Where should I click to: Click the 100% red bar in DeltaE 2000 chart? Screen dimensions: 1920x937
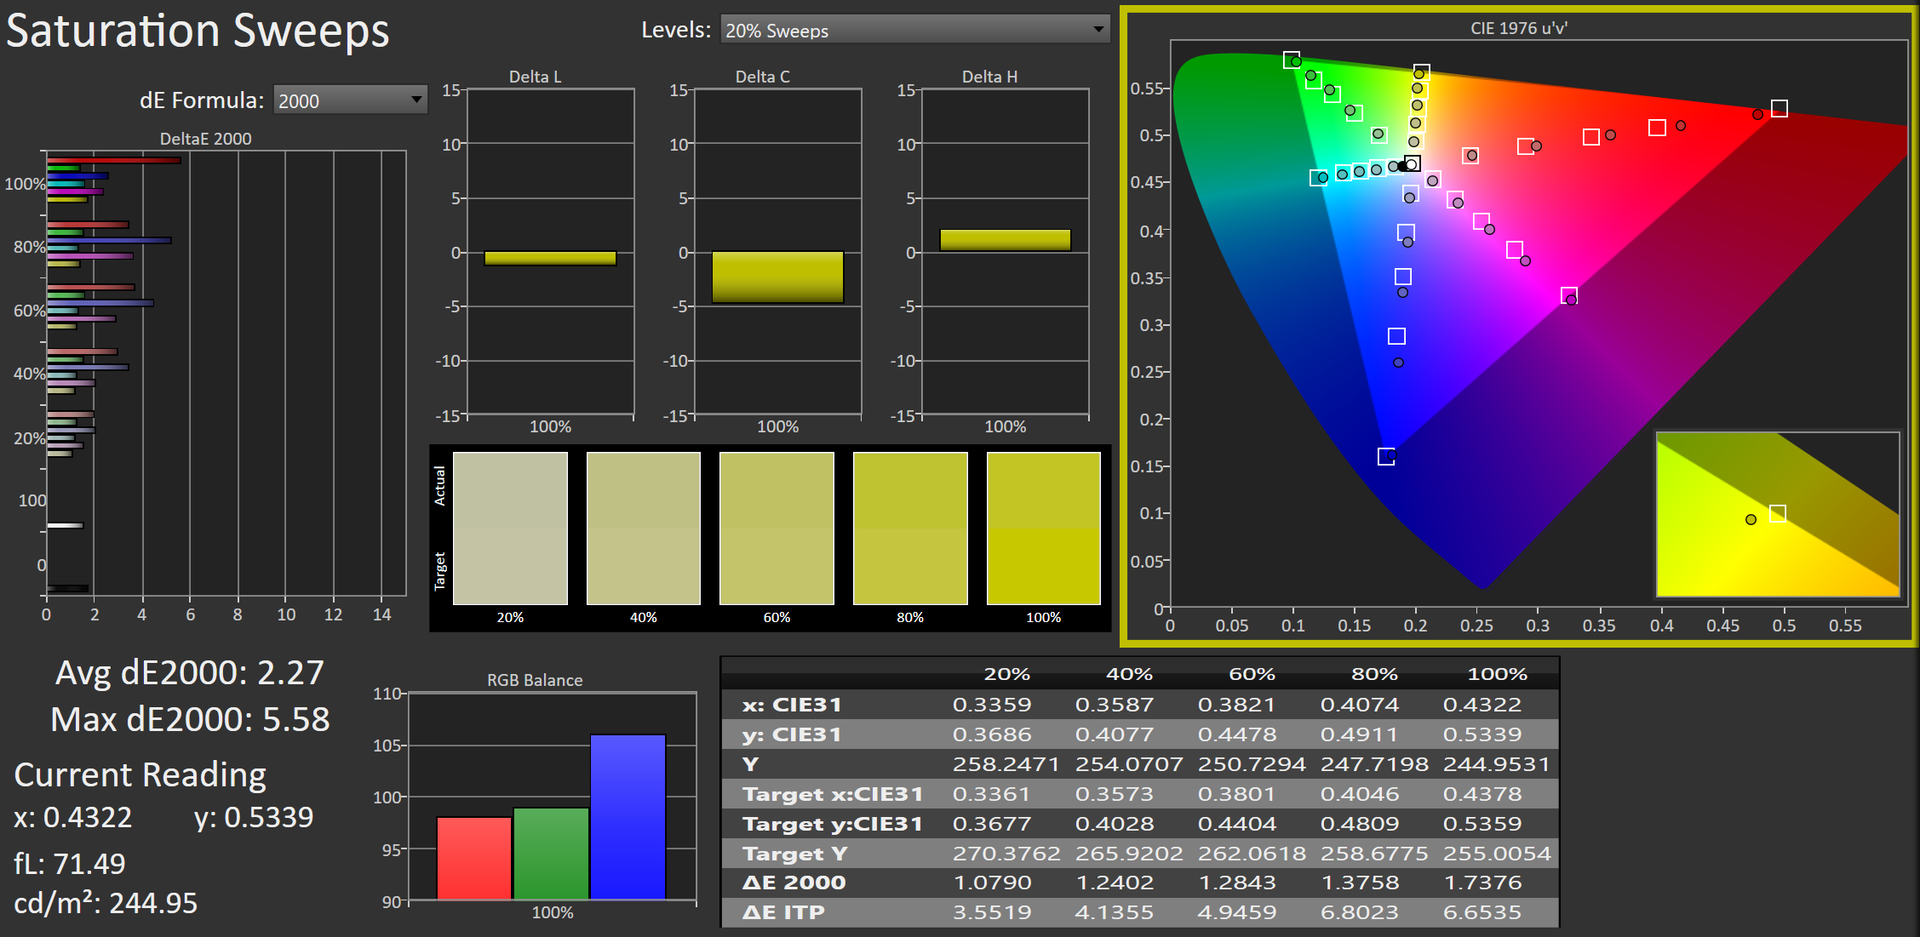coord(113,160)
